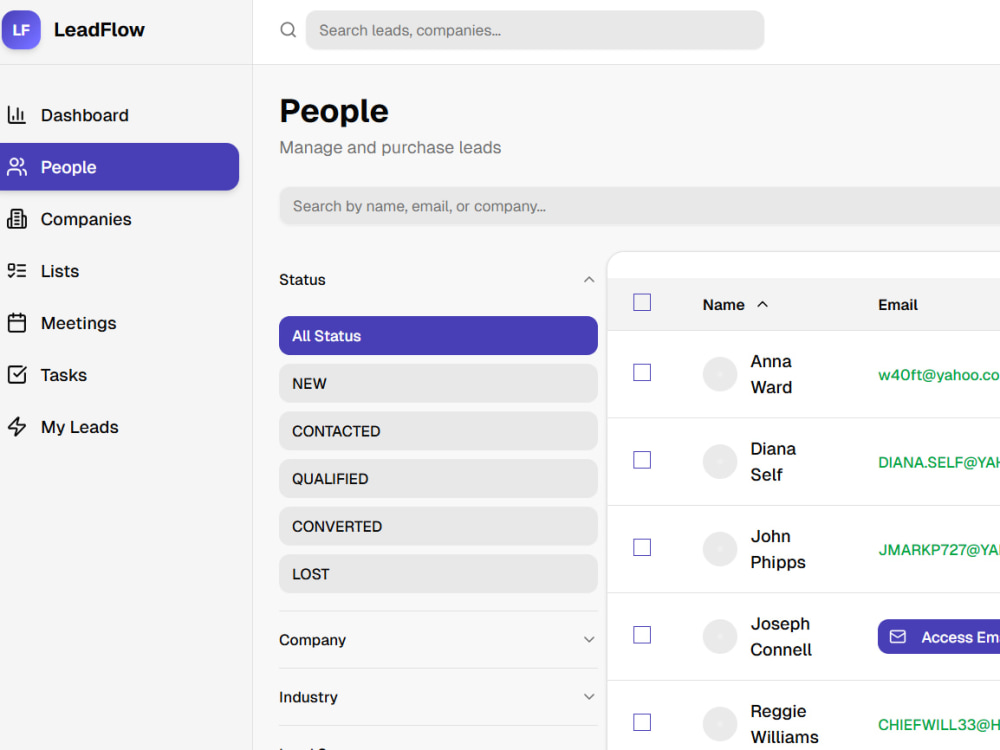The image size is (1000, 750).
Task: Click Access Email for Joseph Connell
Action: tap(939, 636)
